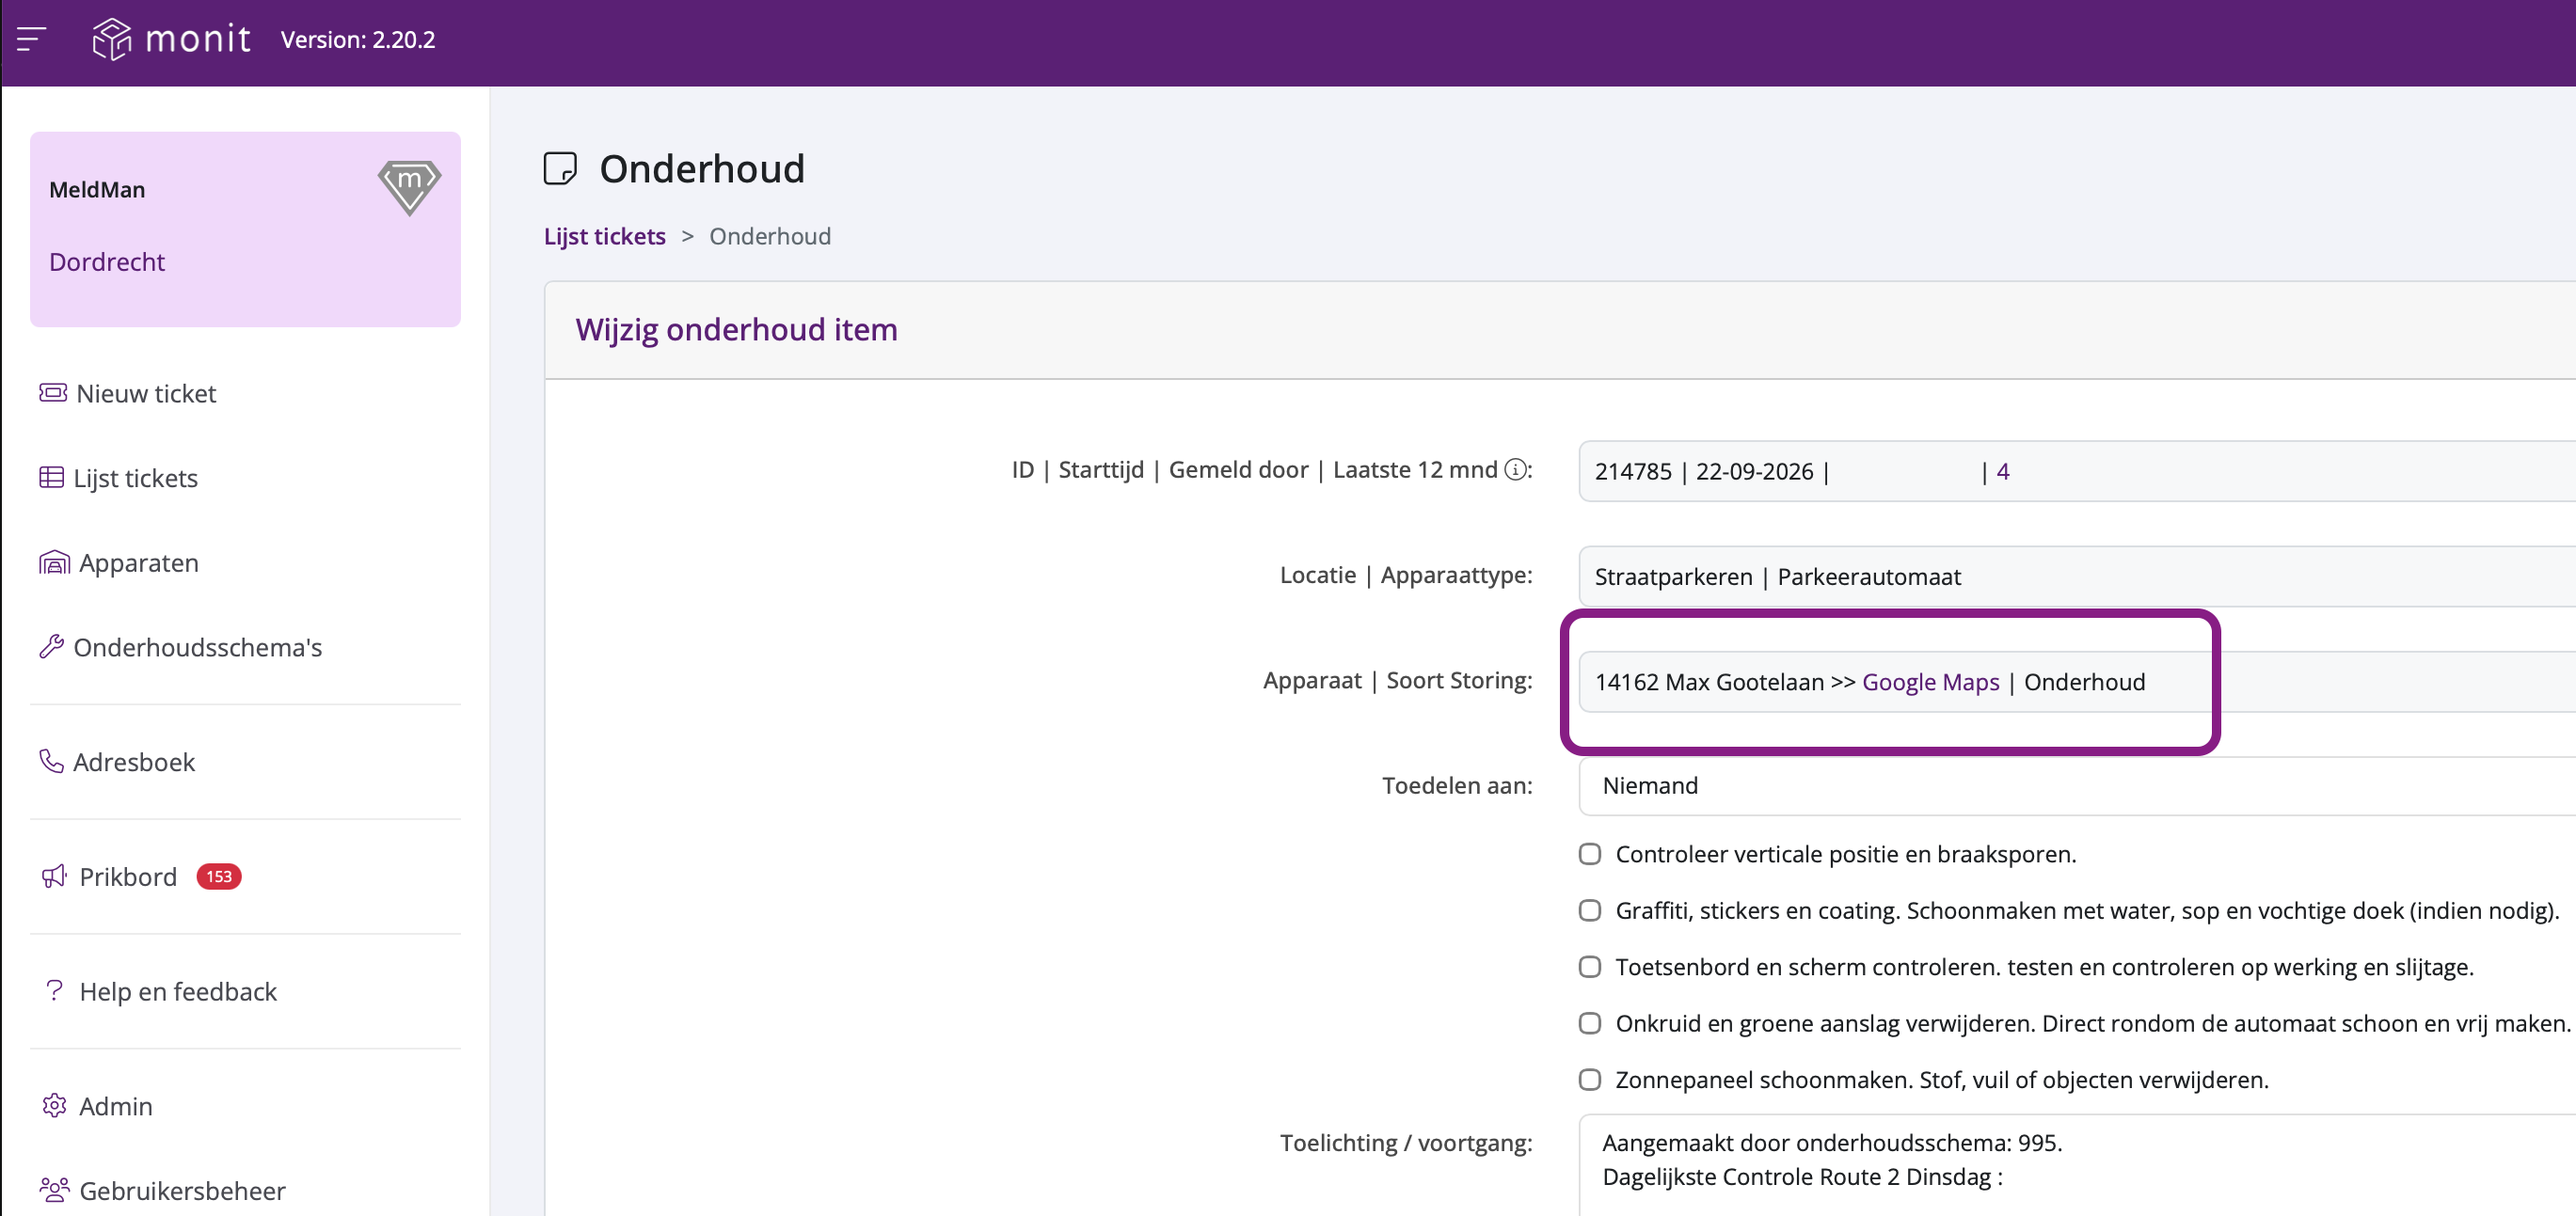
Task: Click the Gebruikersbeheer users icon
Action: point(54,1189)
